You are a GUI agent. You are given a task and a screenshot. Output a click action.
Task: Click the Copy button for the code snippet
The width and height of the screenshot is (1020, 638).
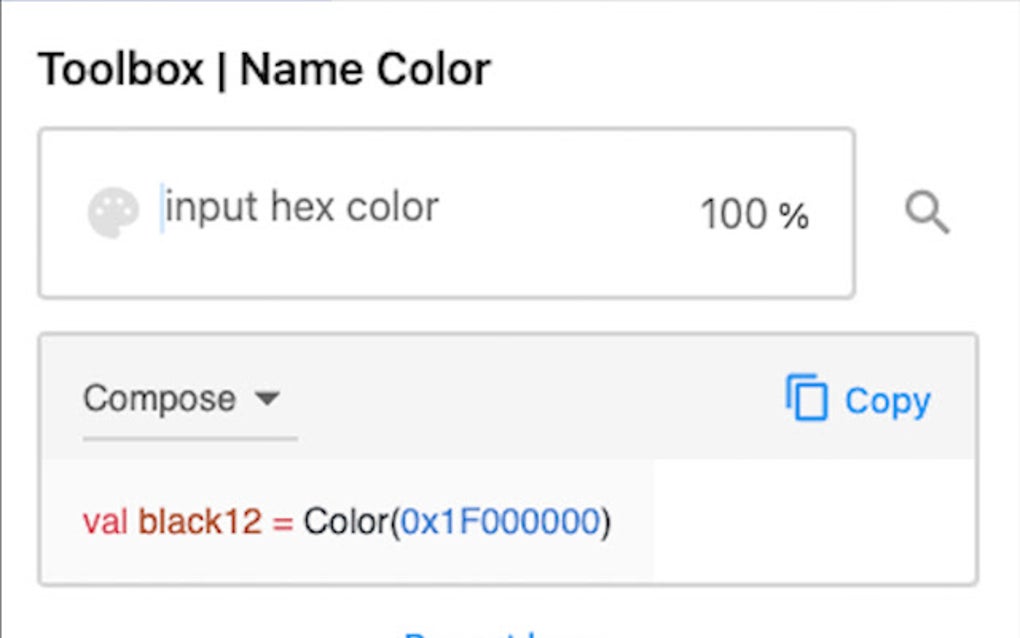888,400
